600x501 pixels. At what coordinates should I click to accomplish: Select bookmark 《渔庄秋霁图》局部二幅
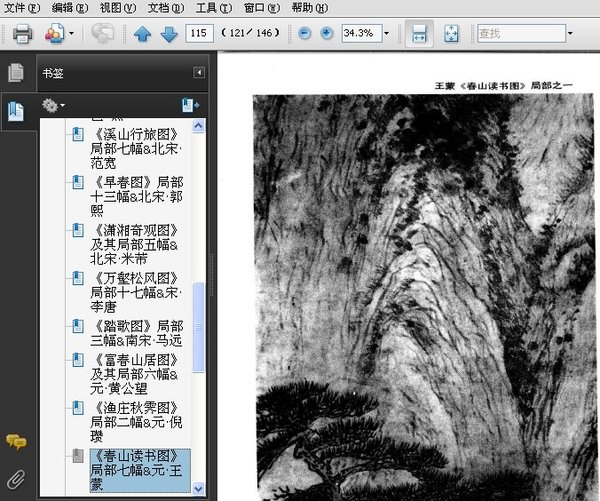[136, 422]
